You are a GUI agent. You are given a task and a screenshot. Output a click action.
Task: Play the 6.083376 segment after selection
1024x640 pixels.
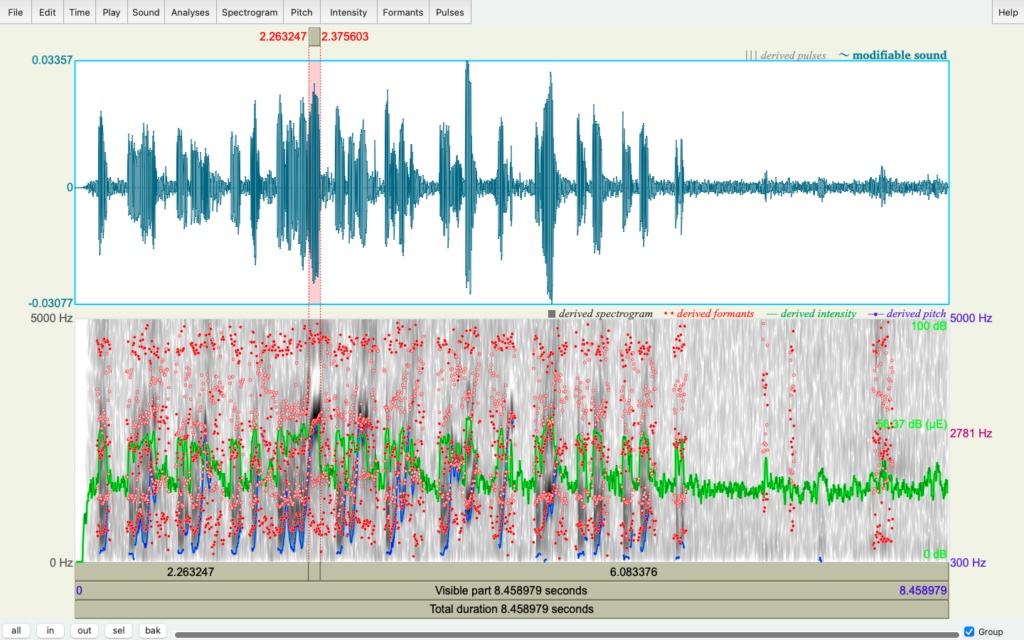(634, 572)
